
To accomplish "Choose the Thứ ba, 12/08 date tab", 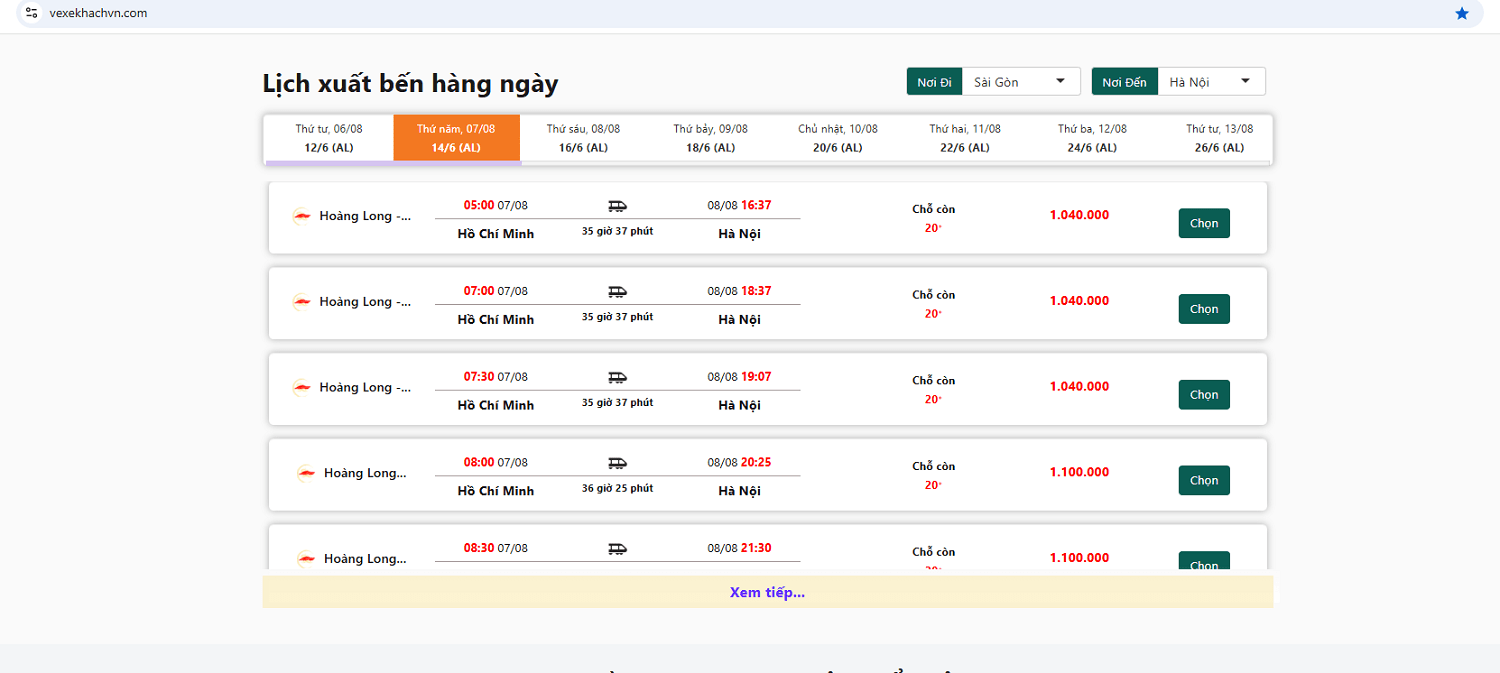I will 1092,138.
